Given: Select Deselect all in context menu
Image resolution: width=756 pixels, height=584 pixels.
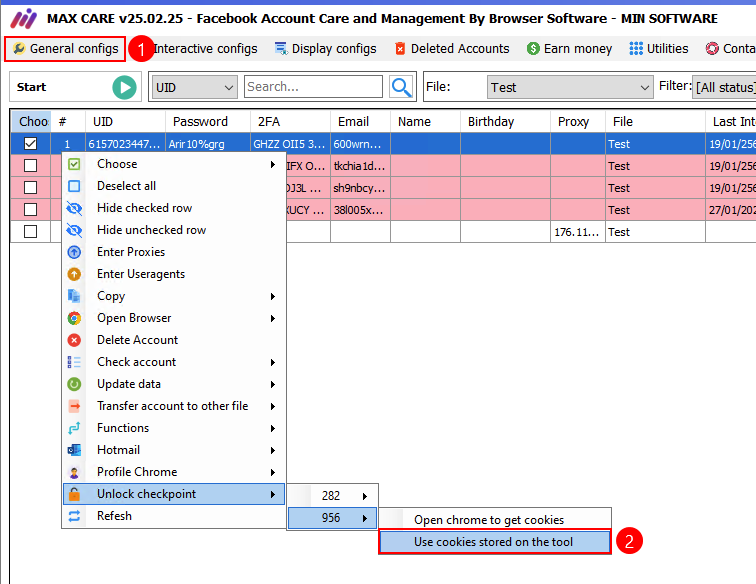Looking at the screenshot, I should click(174, 186).
